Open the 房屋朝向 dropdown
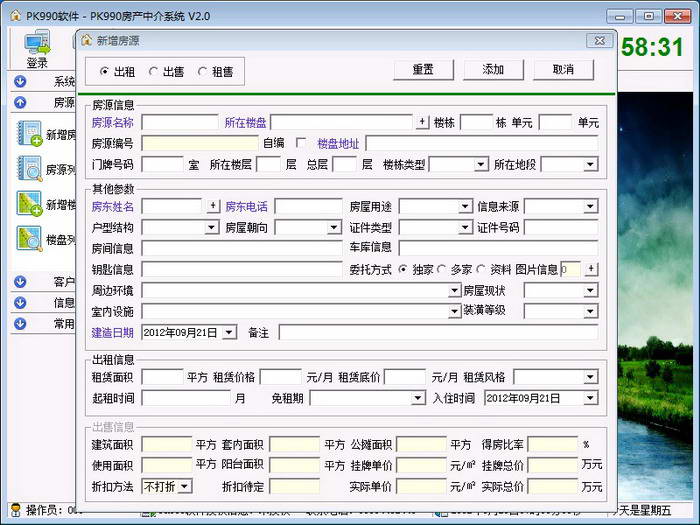 click(334, 227)
